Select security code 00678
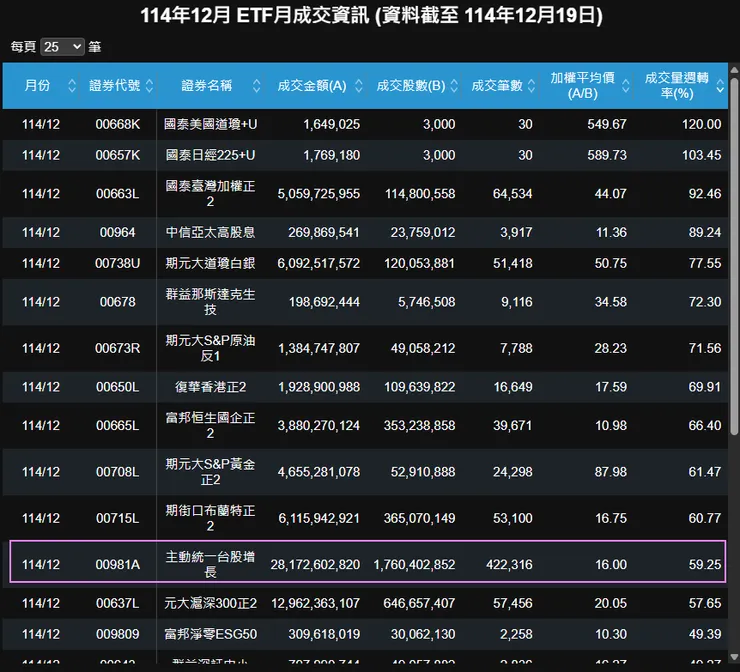Viewport: 740px width, 672px height. 118,302
